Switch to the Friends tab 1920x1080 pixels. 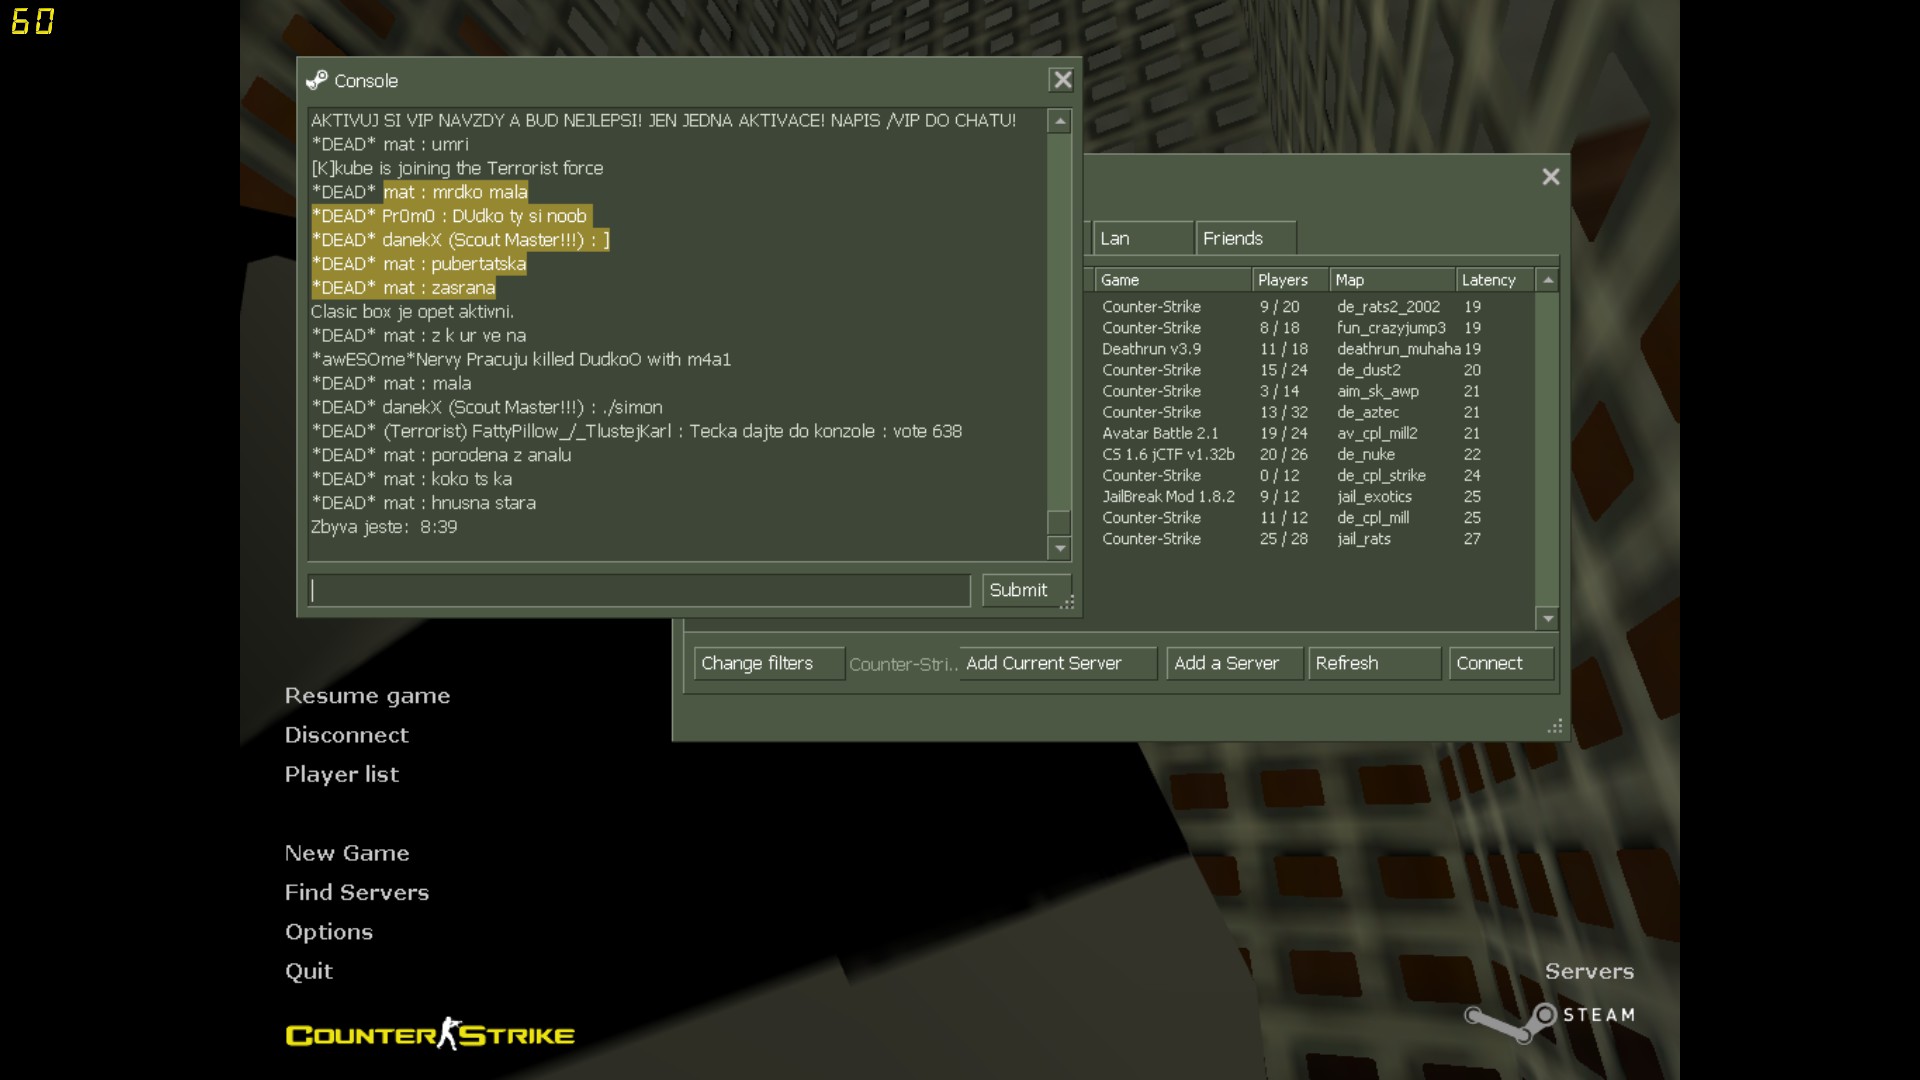pos(1245,238)
